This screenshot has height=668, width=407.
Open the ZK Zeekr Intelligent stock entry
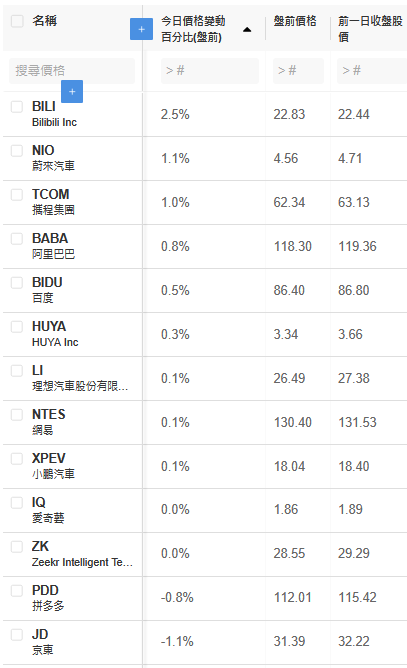(x=82, y=554)
